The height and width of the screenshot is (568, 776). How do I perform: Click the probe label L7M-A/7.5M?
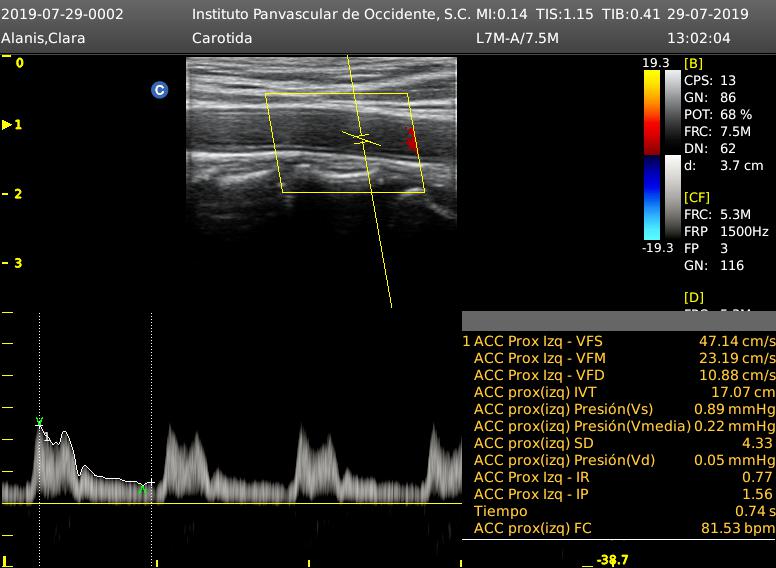[x=517, y=38]
